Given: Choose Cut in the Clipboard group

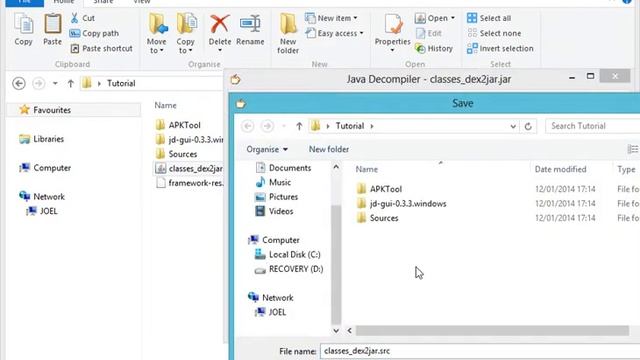Looking at the screenshot, I should 82,18.
